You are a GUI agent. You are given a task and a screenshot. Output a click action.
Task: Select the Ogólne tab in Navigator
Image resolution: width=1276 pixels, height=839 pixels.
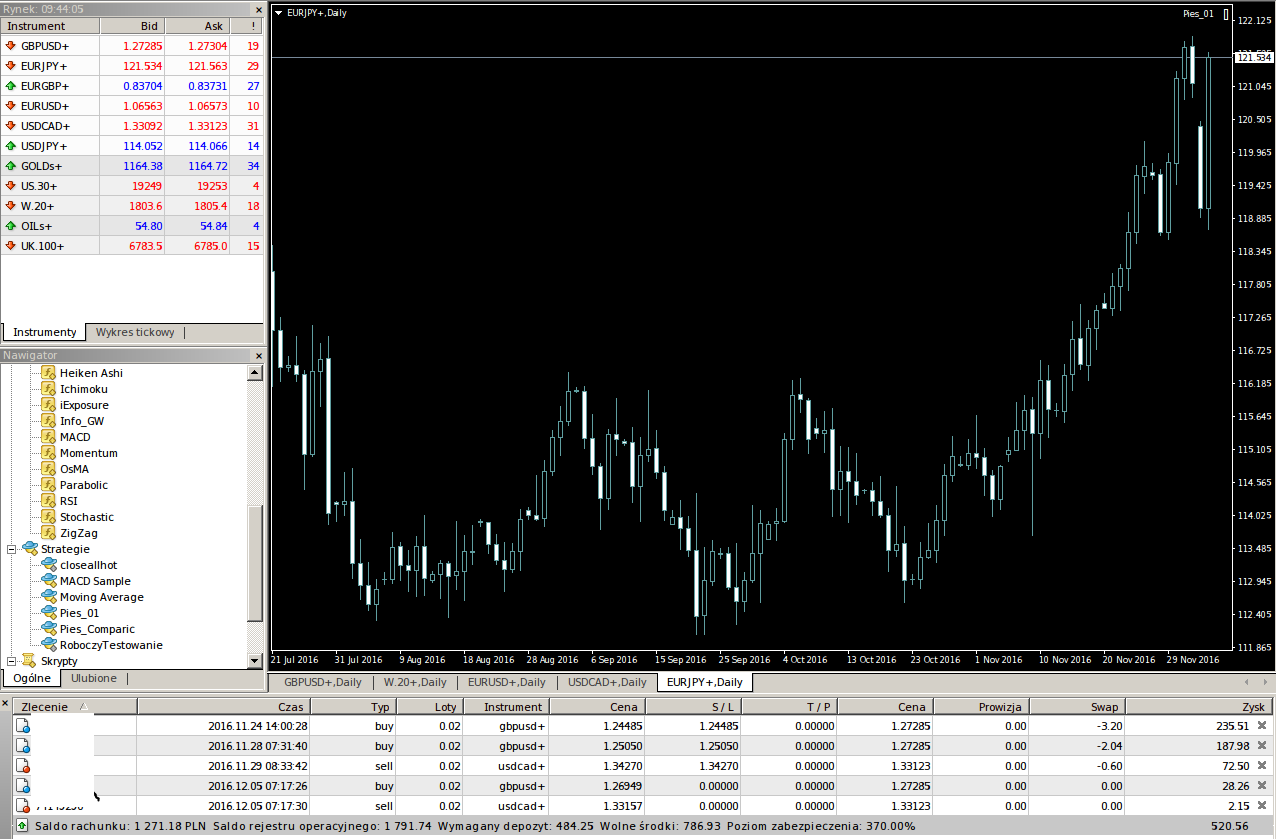(32, 678)
